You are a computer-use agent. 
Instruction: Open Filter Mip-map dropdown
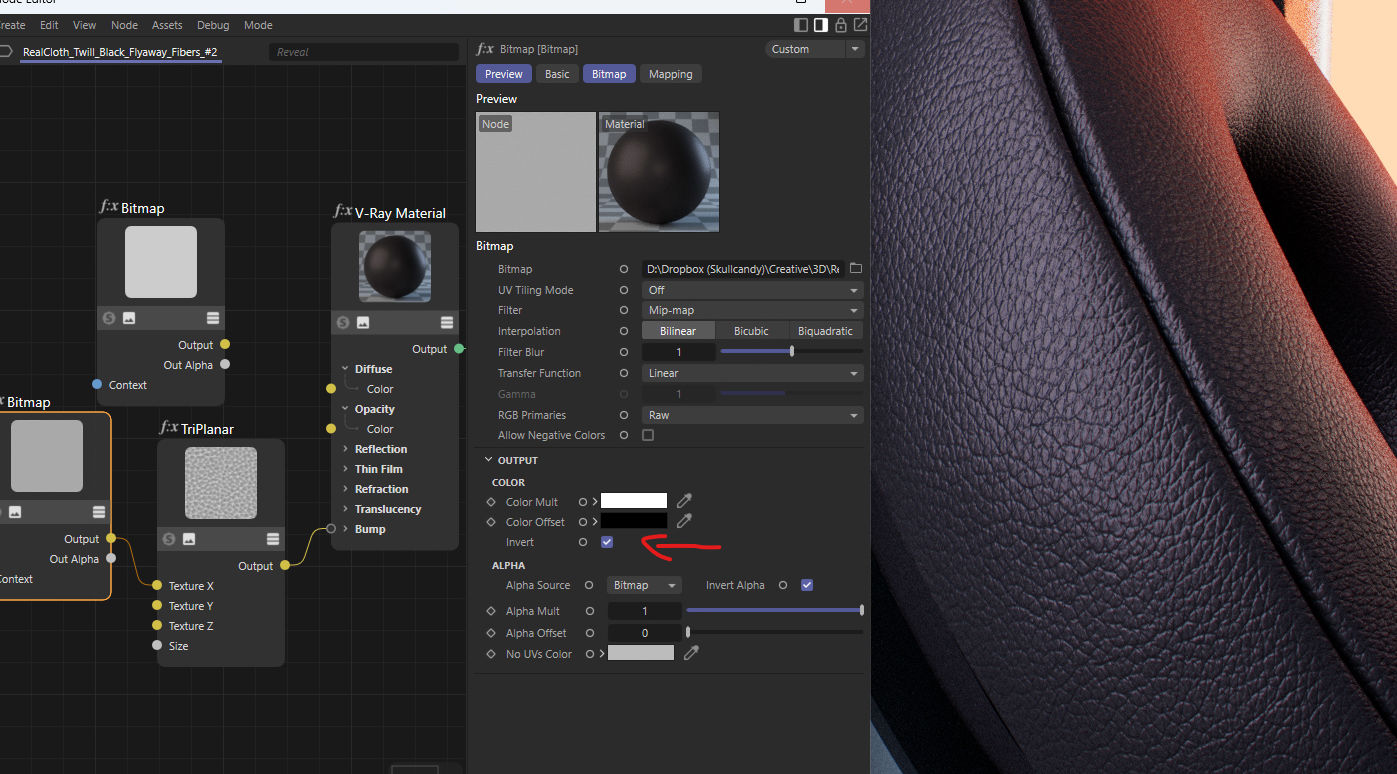click(752, 310)
